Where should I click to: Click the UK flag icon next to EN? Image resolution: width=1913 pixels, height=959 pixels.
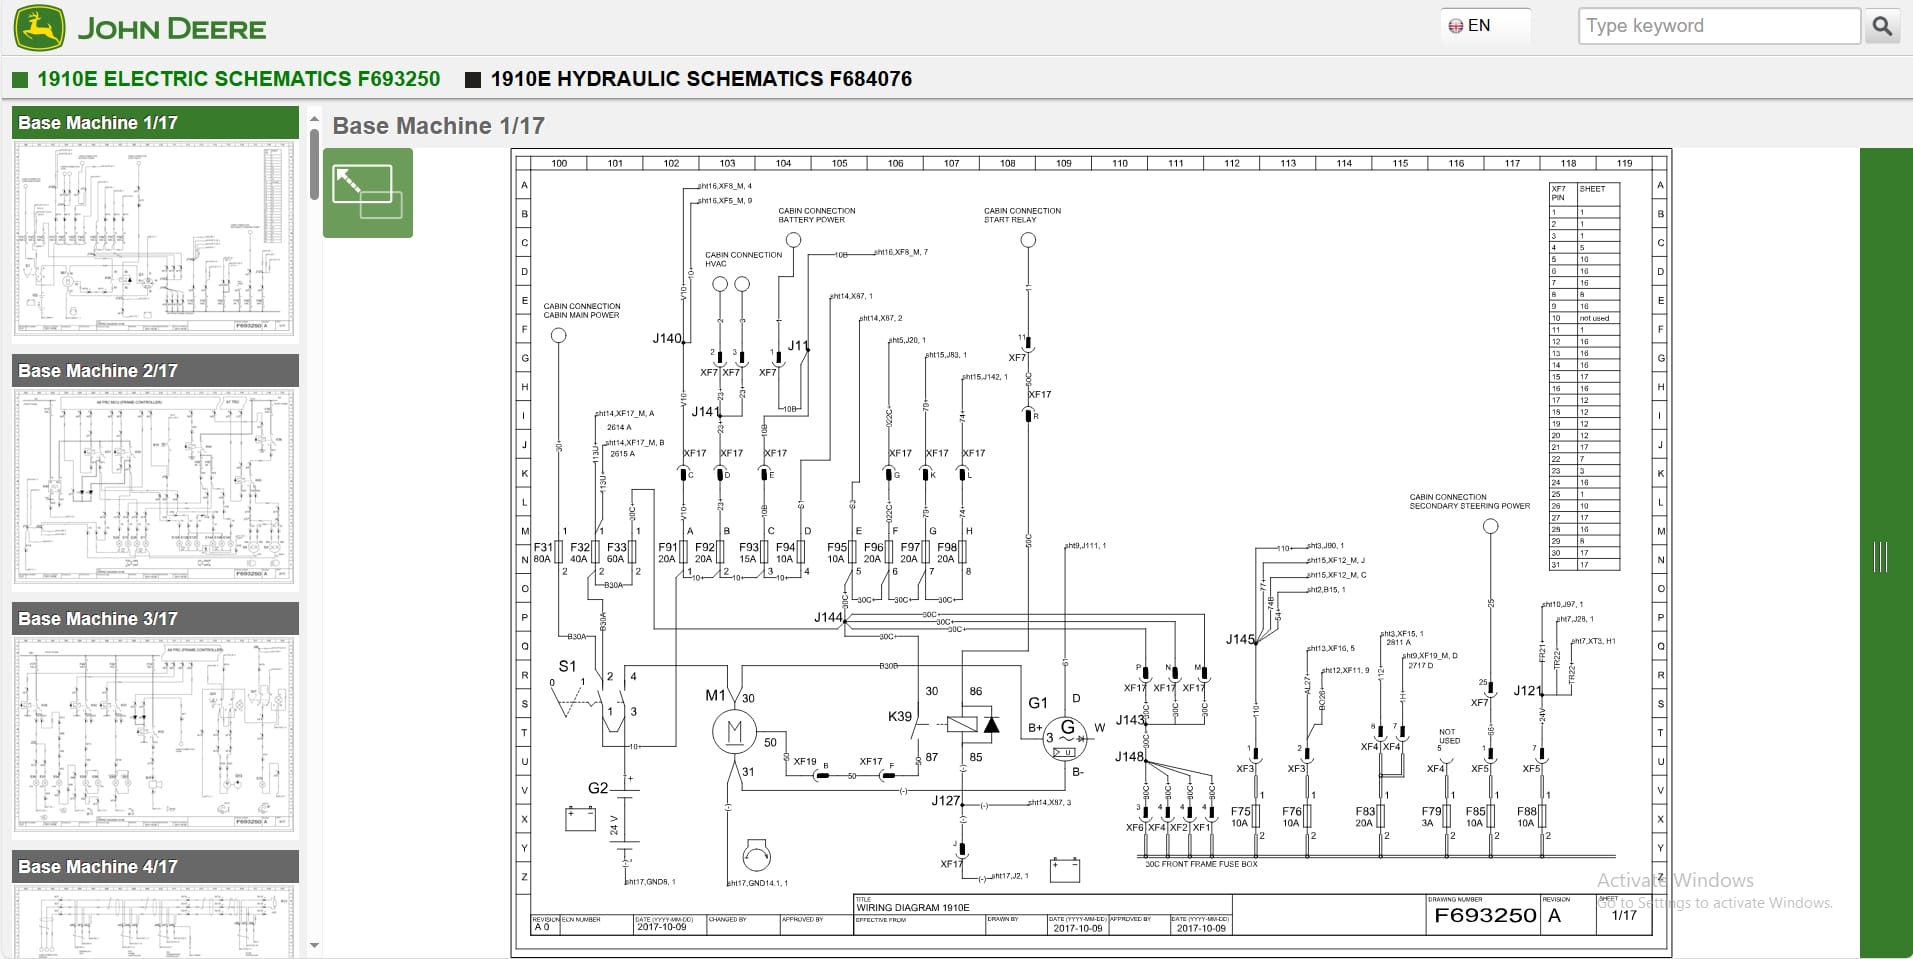click(x=1455, y=25)
